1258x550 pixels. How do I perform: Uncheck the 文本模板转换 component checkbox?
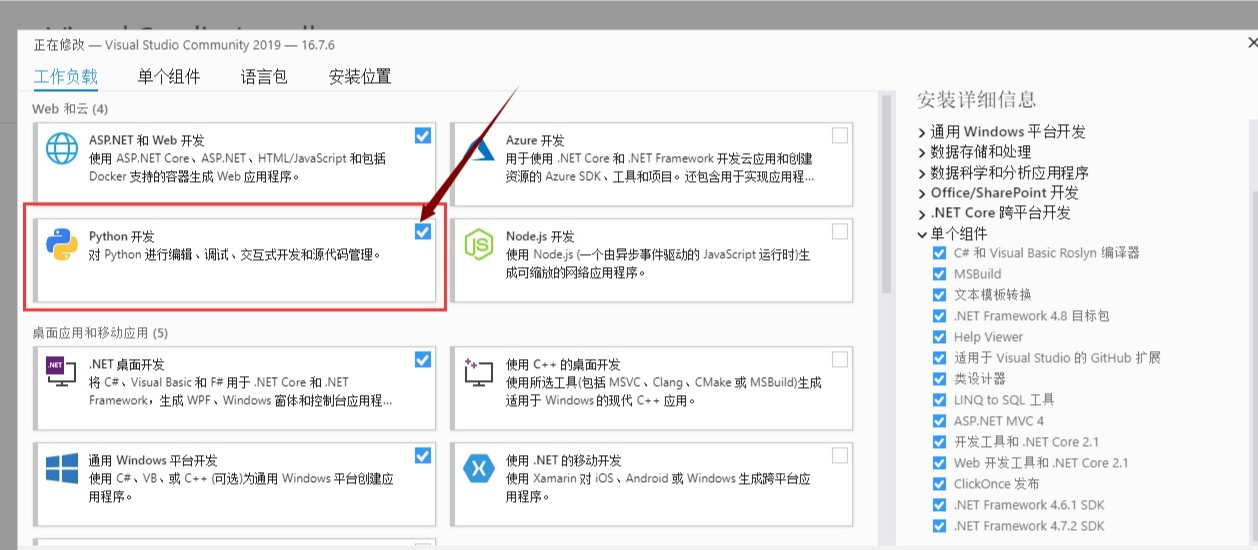939,295
